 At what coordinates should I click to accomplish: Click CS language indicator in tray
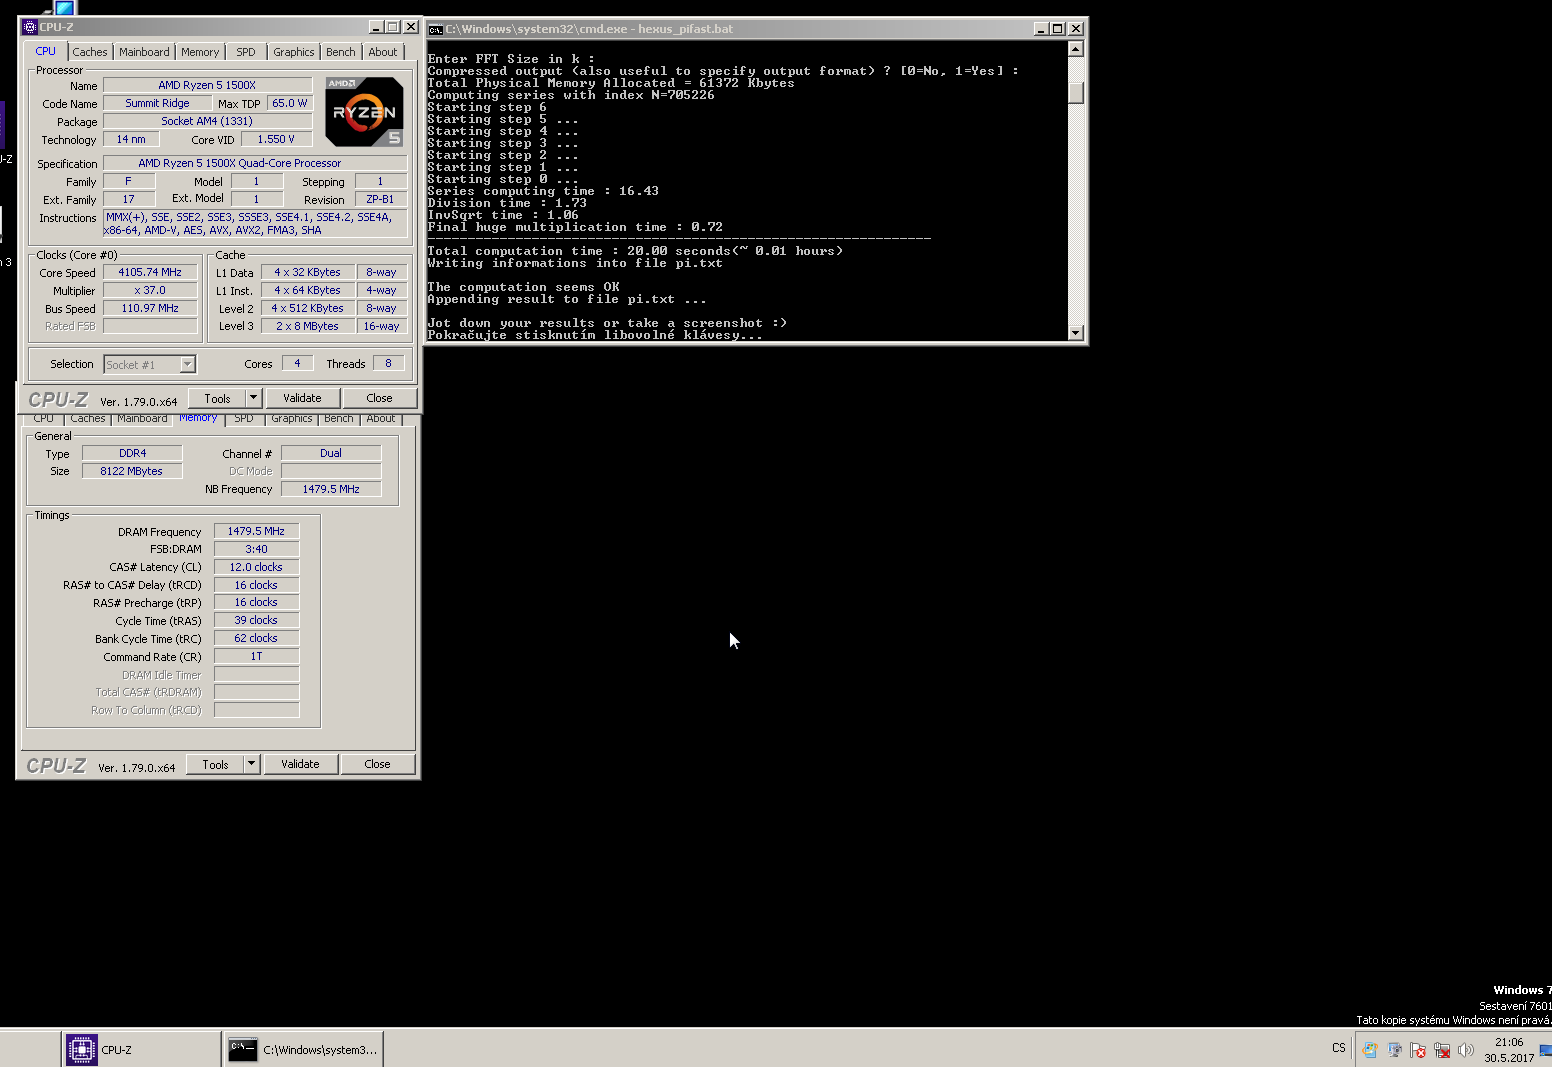coord(1339,1048)
